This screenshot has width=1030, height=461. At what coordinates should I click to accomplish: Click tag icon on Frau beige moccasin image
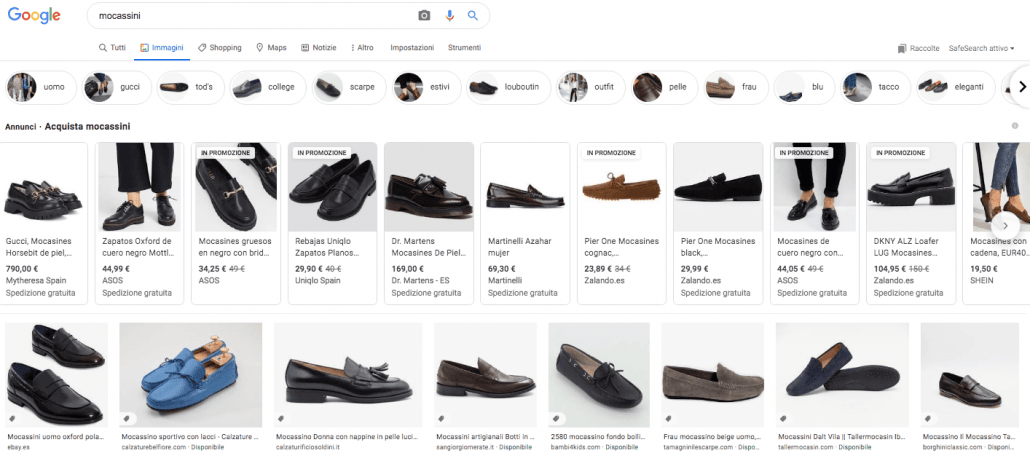click(x=669, y=418)
